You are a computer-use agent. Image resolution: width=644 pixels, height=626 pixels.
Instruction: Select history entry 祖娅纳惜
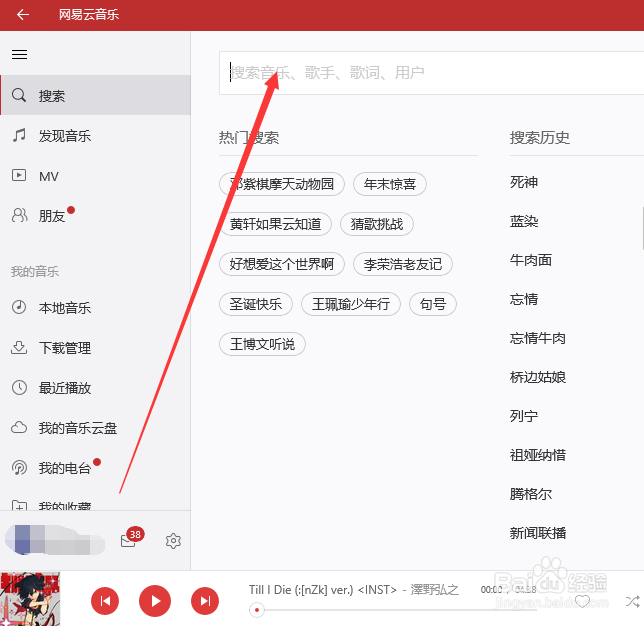pyautogui.click(x=538, y=455)
